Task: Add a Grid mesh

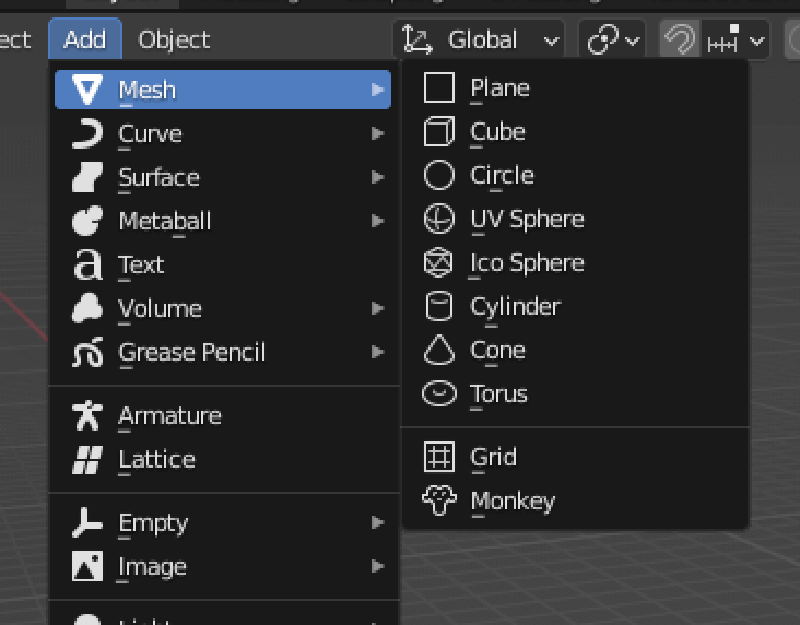Action: 494,457
